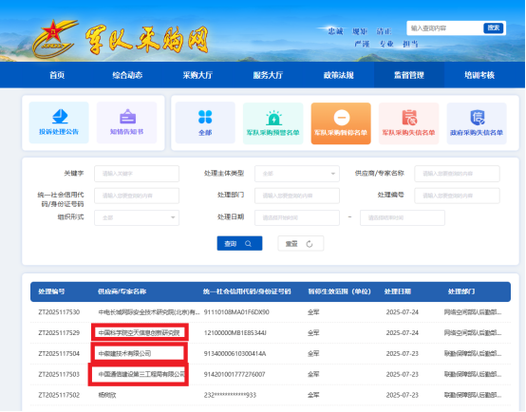Open the 综合动态 nav tab
Screen dimensions: 526x412
(x=127, y=75)
